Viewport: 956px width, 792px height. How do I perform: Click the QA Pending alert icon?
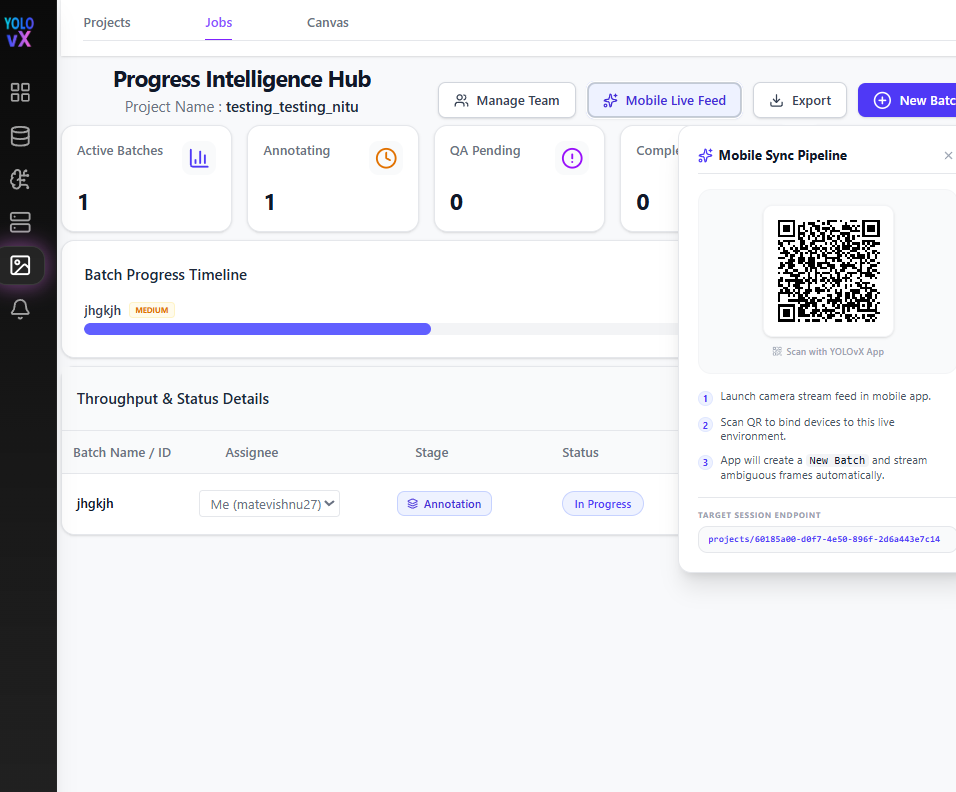(x=572, y=158)
